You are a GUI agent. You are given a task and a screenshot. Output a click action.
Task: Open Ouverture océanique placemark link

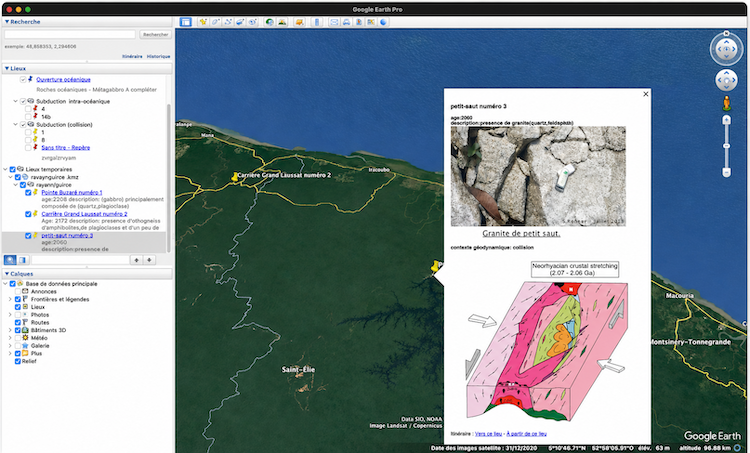63,79
